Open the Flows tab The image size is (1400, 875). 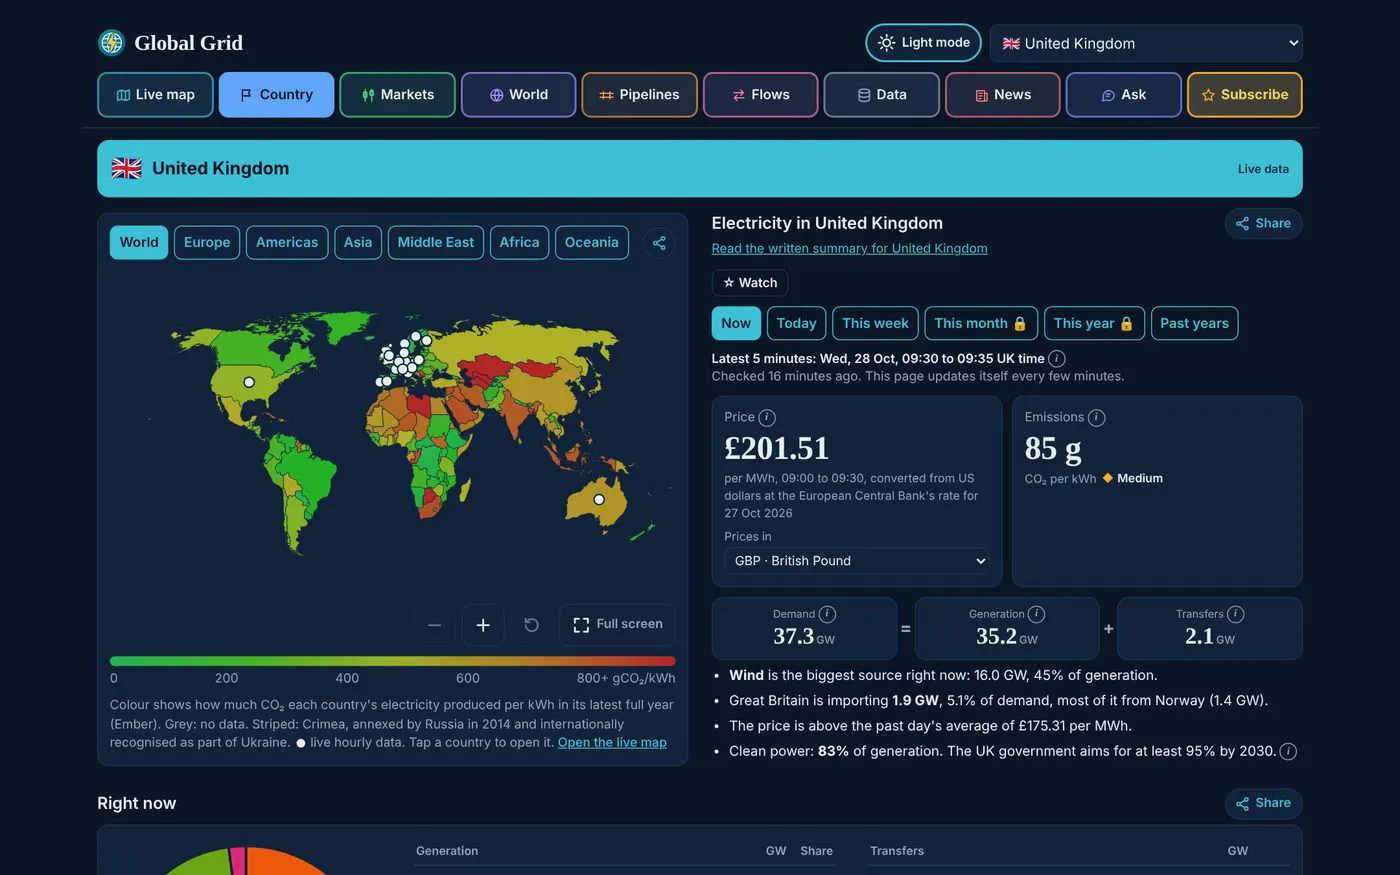click(760, 95)
